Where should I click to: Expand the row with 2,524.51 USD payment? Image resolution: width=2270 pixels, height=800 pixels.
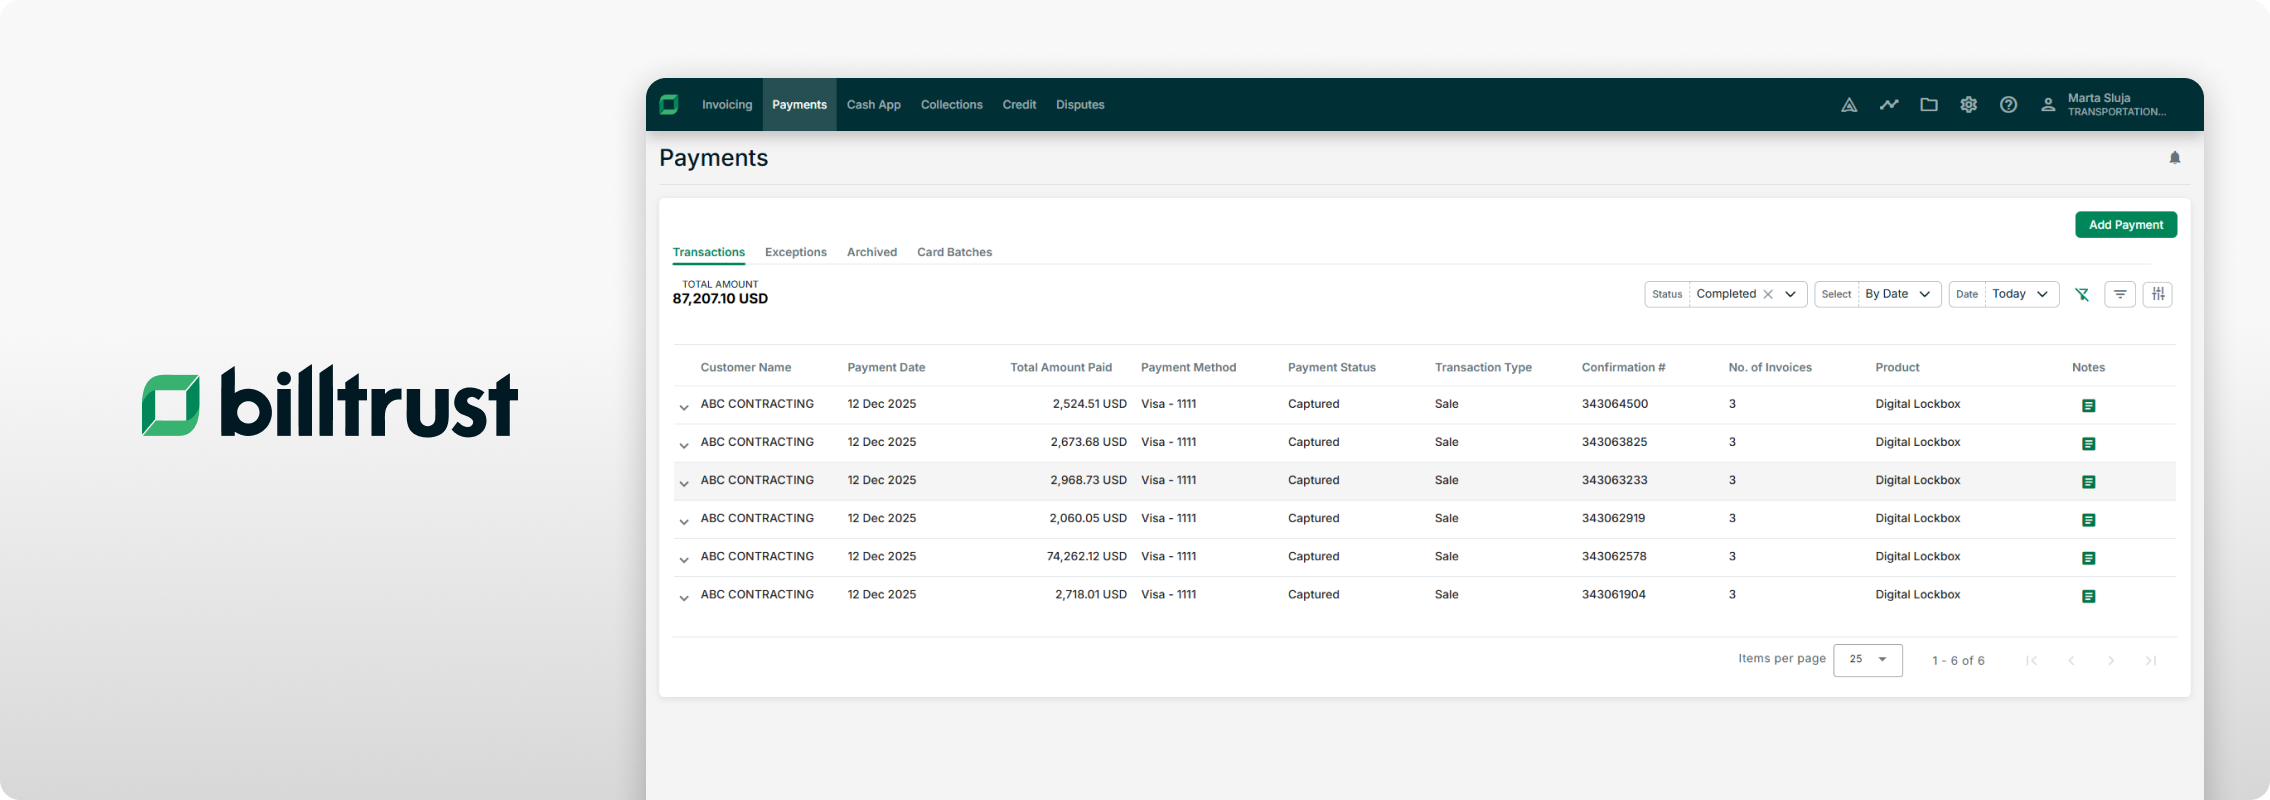click(x=684, y=407)
